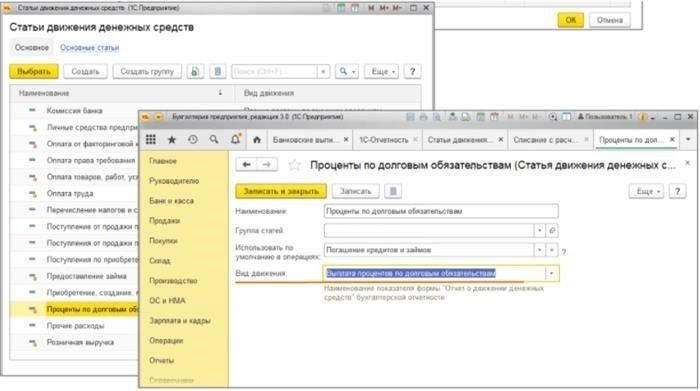Open help in the cash-flow articles list window
The image size is (700, 391).
[412, 71]
